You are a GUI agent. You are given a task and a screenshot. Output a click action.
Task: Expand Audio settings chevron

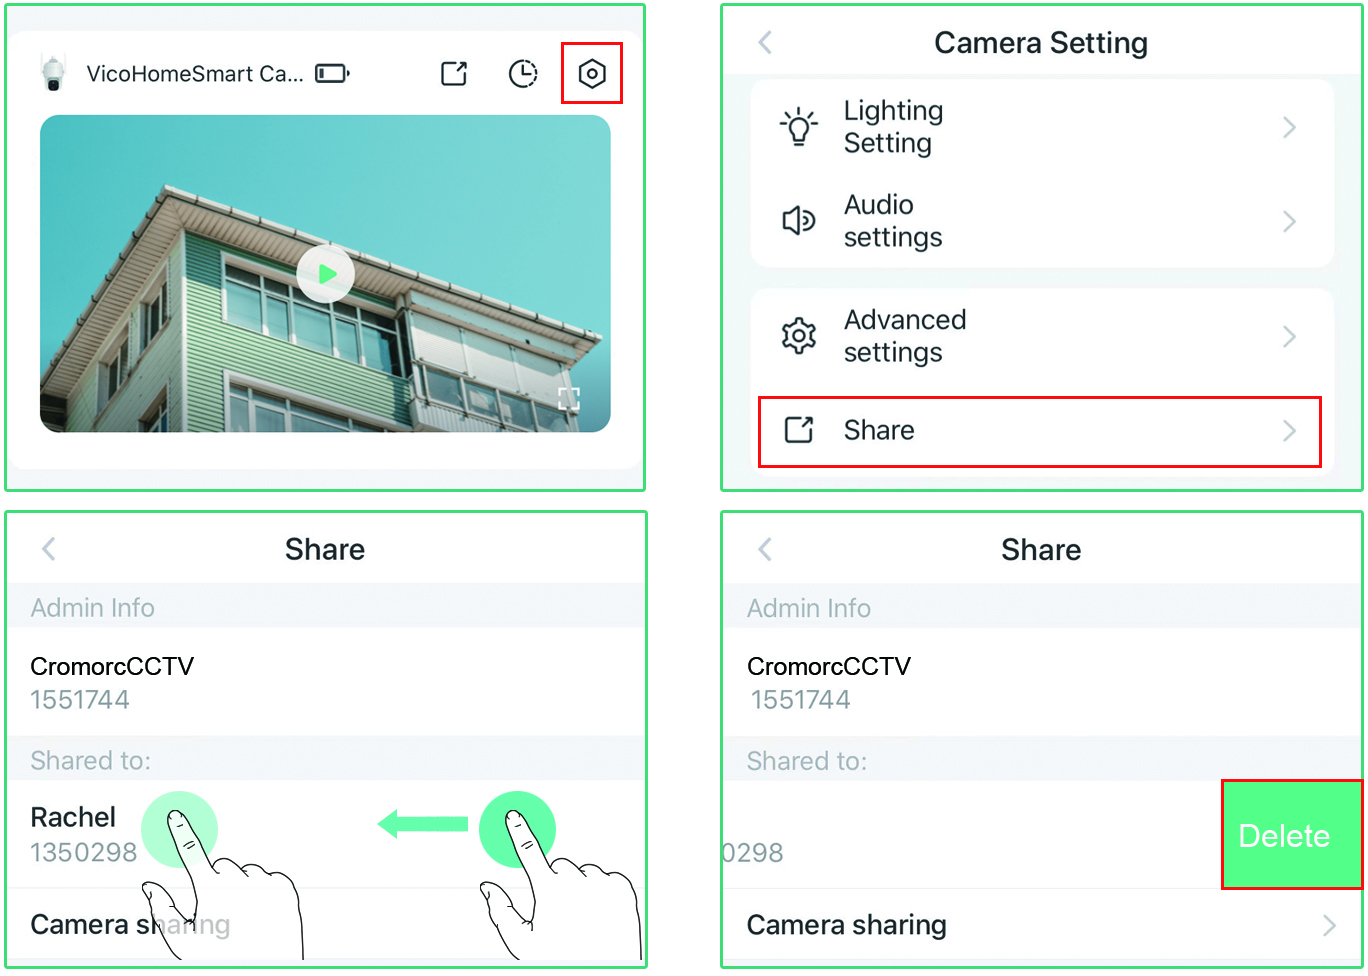[x=1289, y=221]
